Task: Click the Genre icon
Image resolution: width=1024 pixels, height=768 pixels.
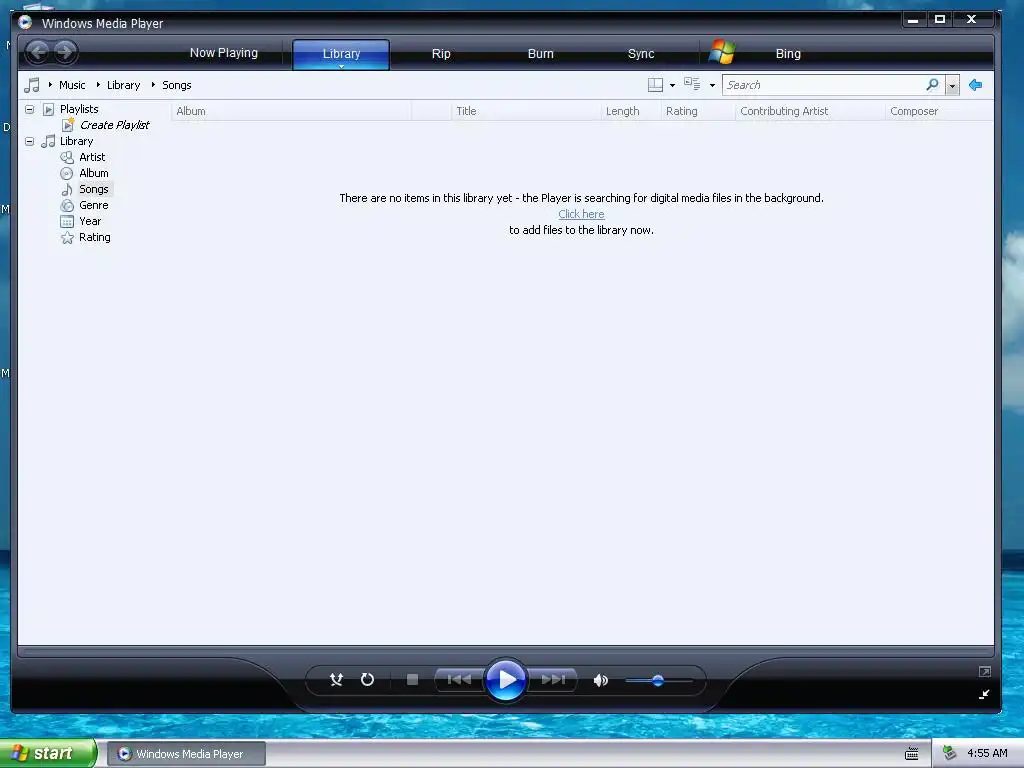Action: click(67, 206)
